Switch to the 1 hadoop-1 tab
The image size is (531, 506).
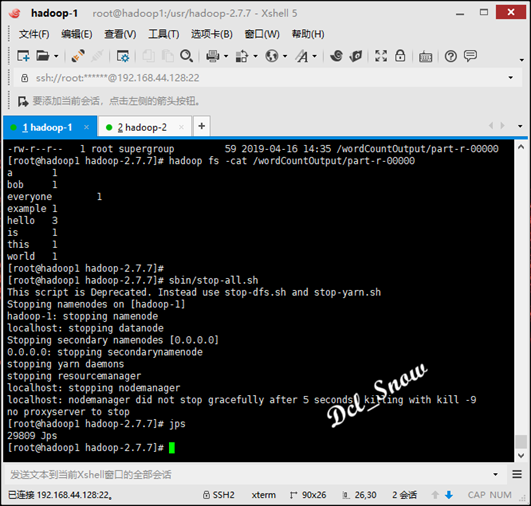click(x=50, y=127)
